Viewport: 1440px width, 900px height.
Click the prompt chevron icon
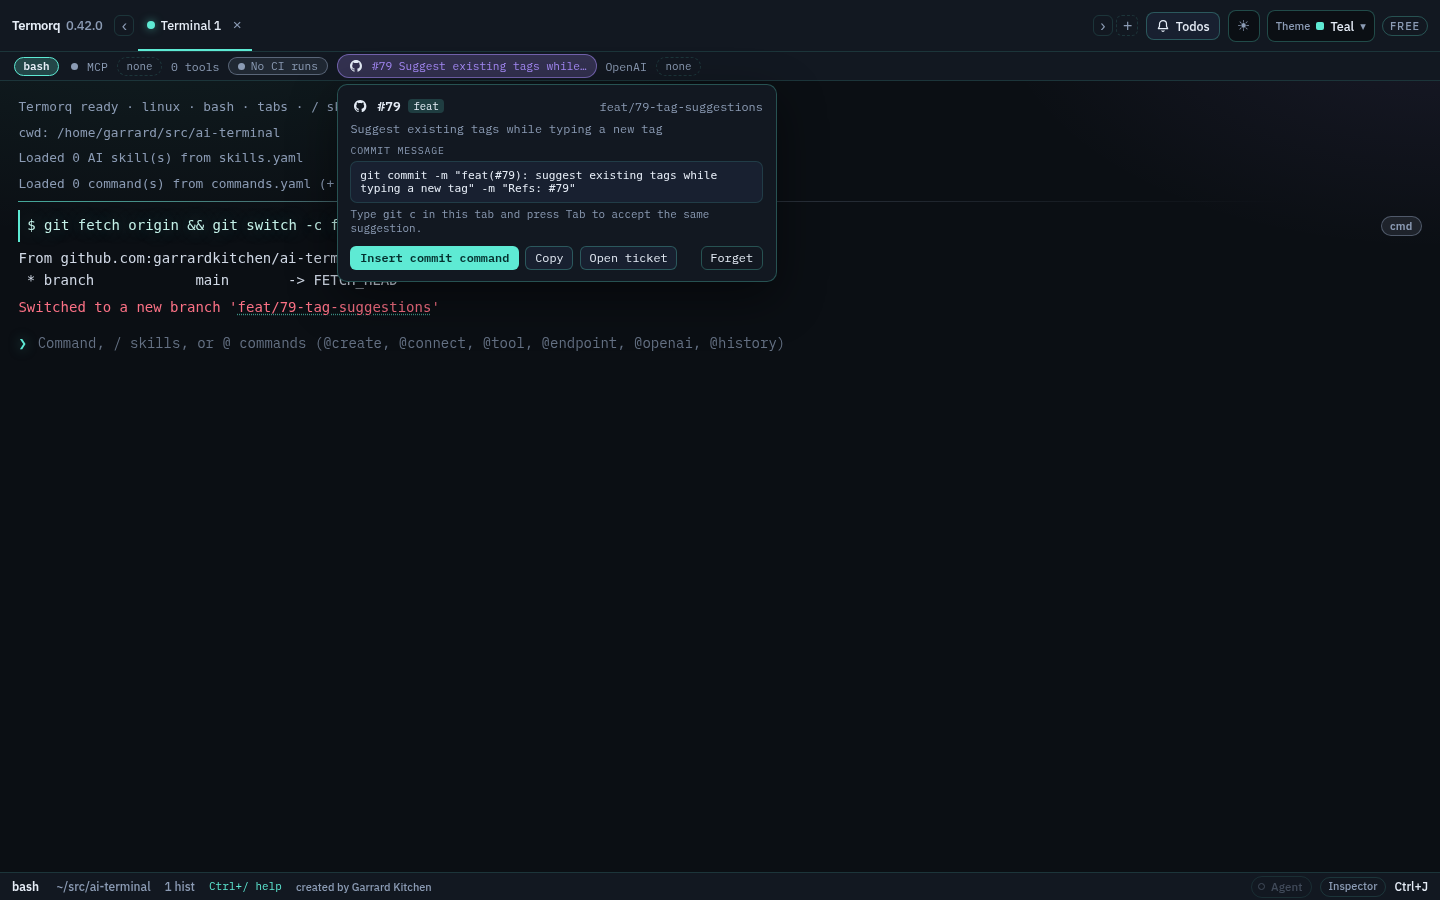(22, 343)
